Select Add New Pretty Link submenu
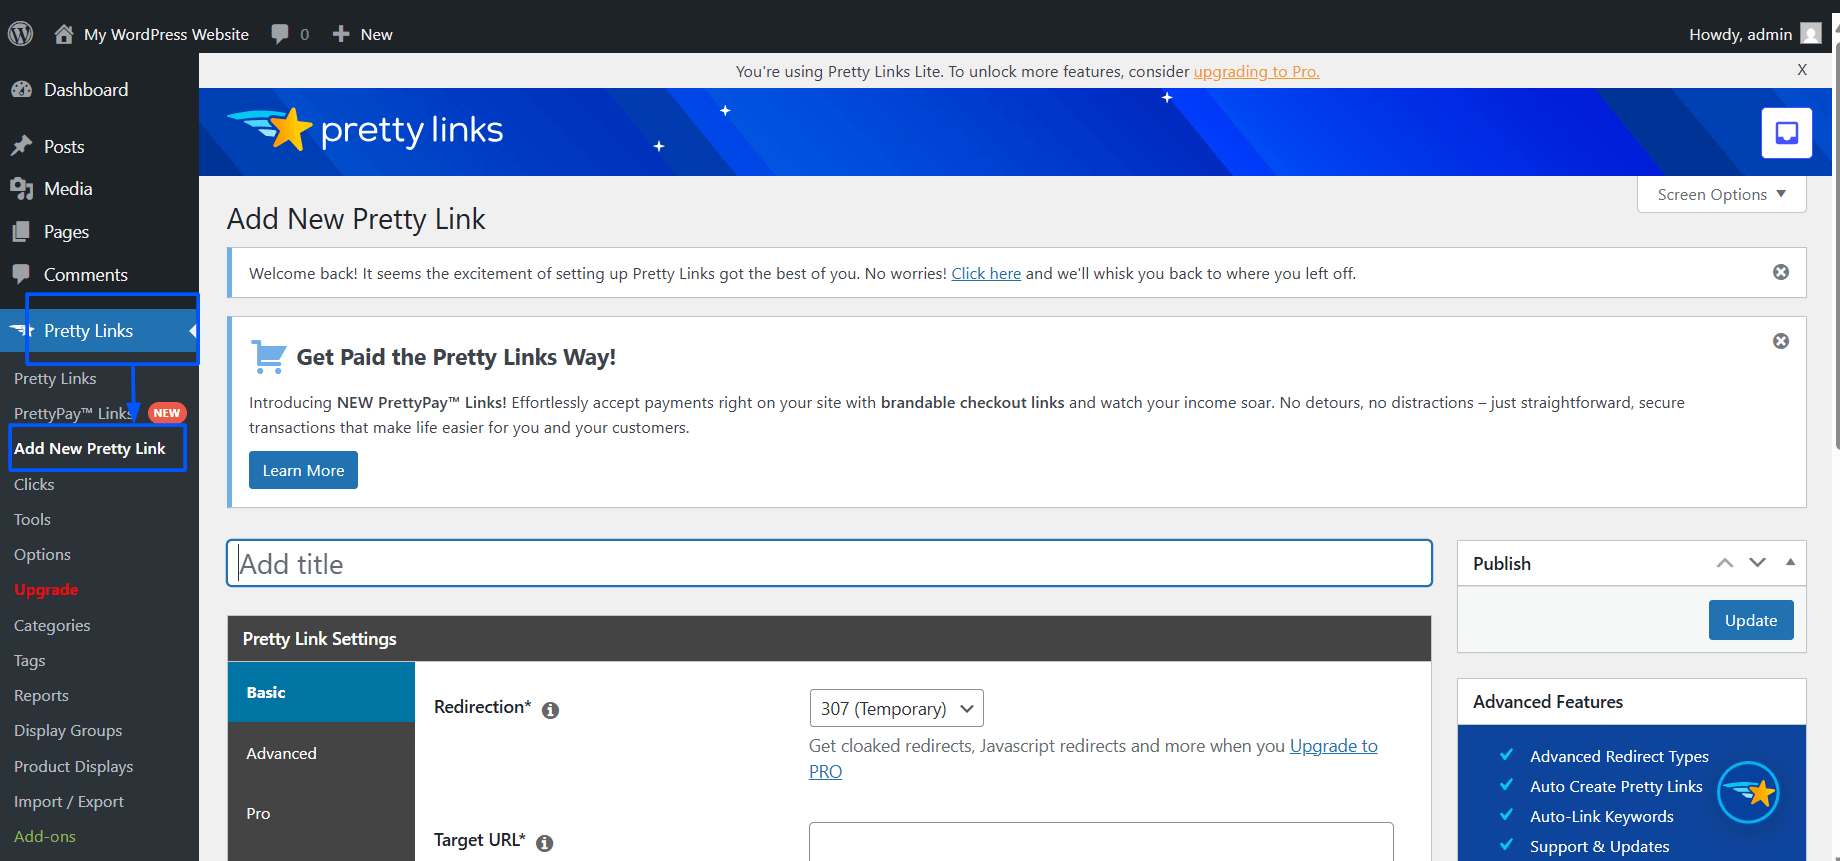The height and width of the screenshot is (861, 1840). point(90,448)
